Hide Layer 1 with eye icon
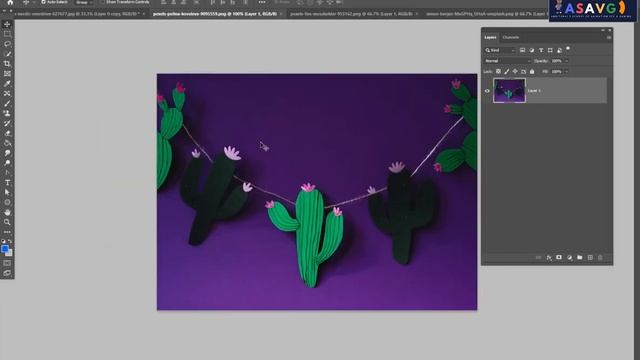 [x=487, y=91]
